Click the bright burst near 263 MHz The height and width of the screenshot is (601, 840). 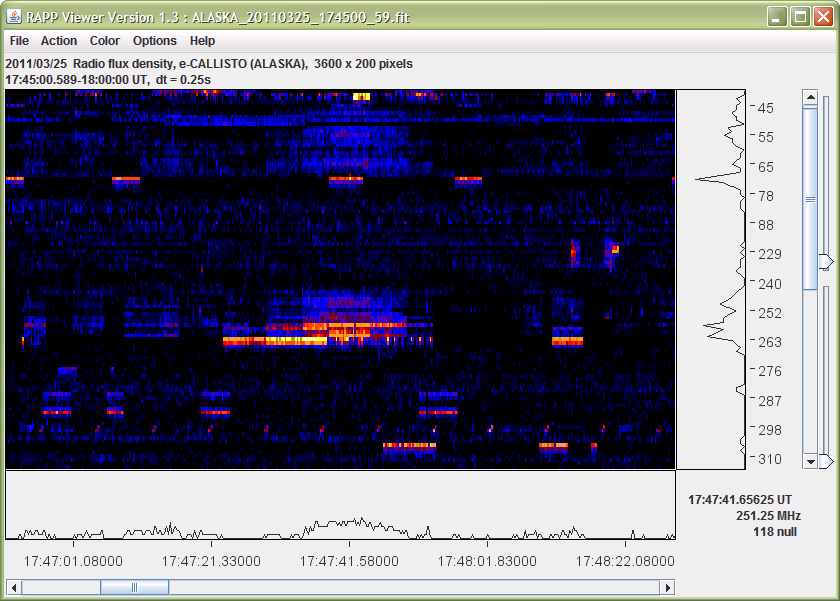coord(275,341)
